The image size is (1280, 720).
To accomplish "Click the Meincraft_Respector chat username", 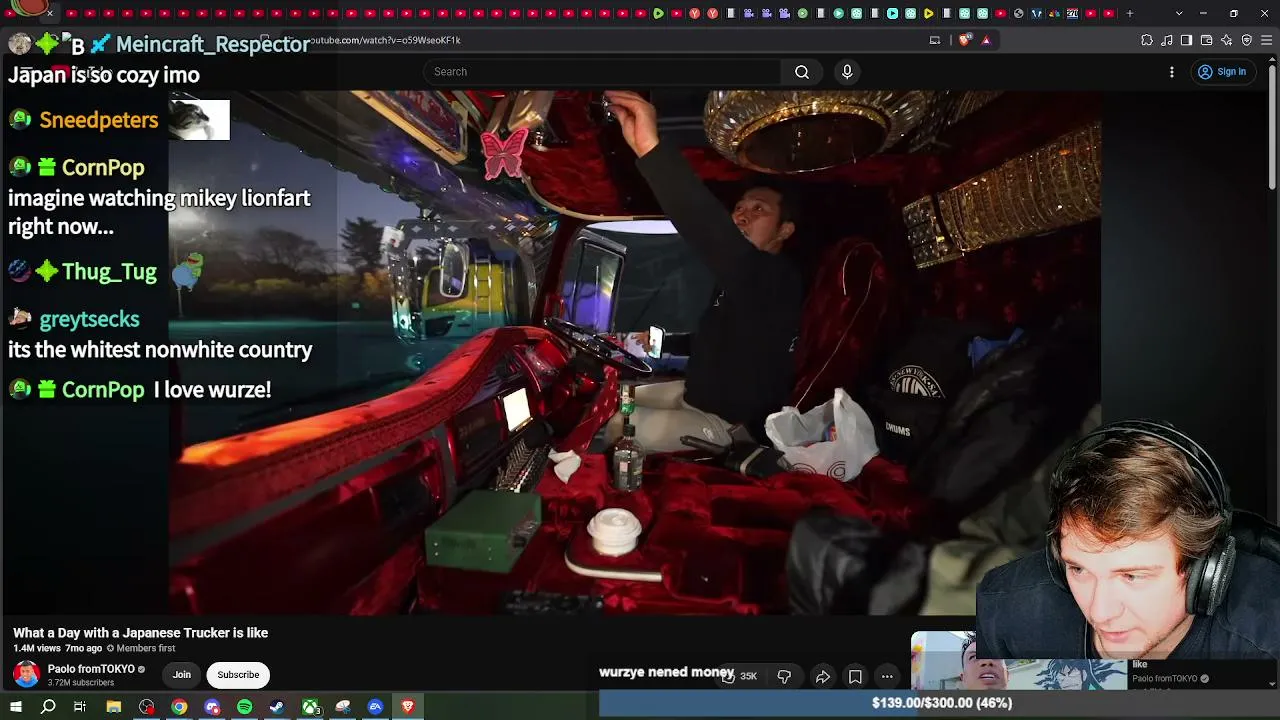I will coord(213,44).
